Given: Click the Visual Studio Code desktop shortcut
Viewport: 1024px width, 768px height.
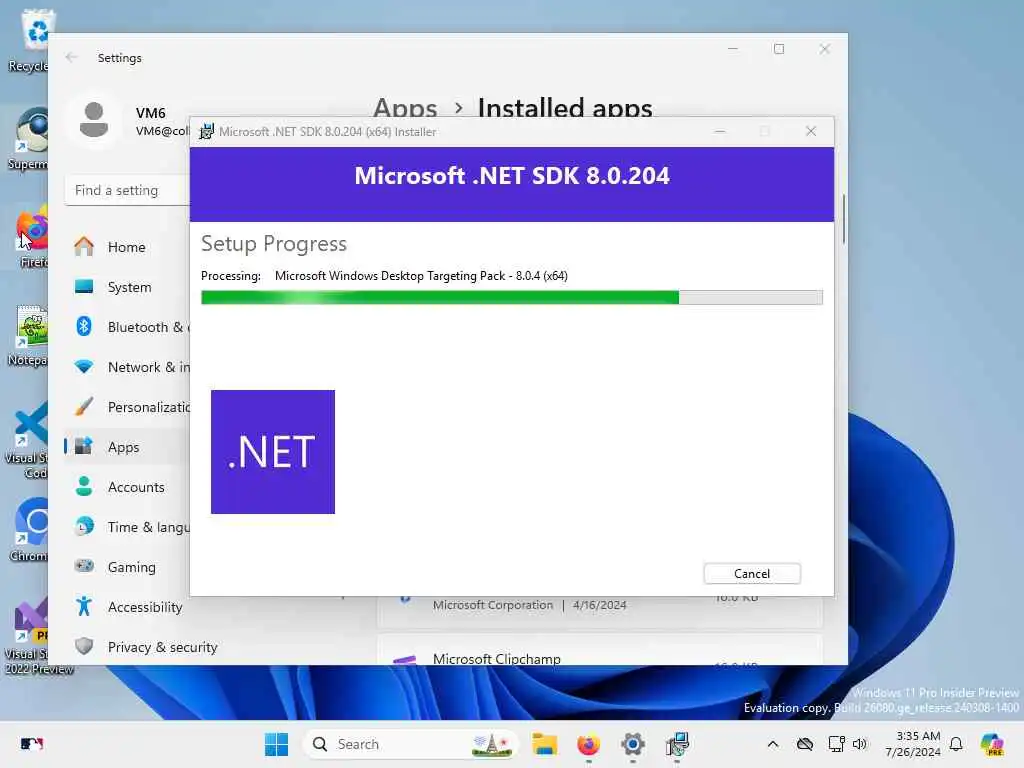Looking at the screenshot, I should pyautogui.click(x=27, y=440).
